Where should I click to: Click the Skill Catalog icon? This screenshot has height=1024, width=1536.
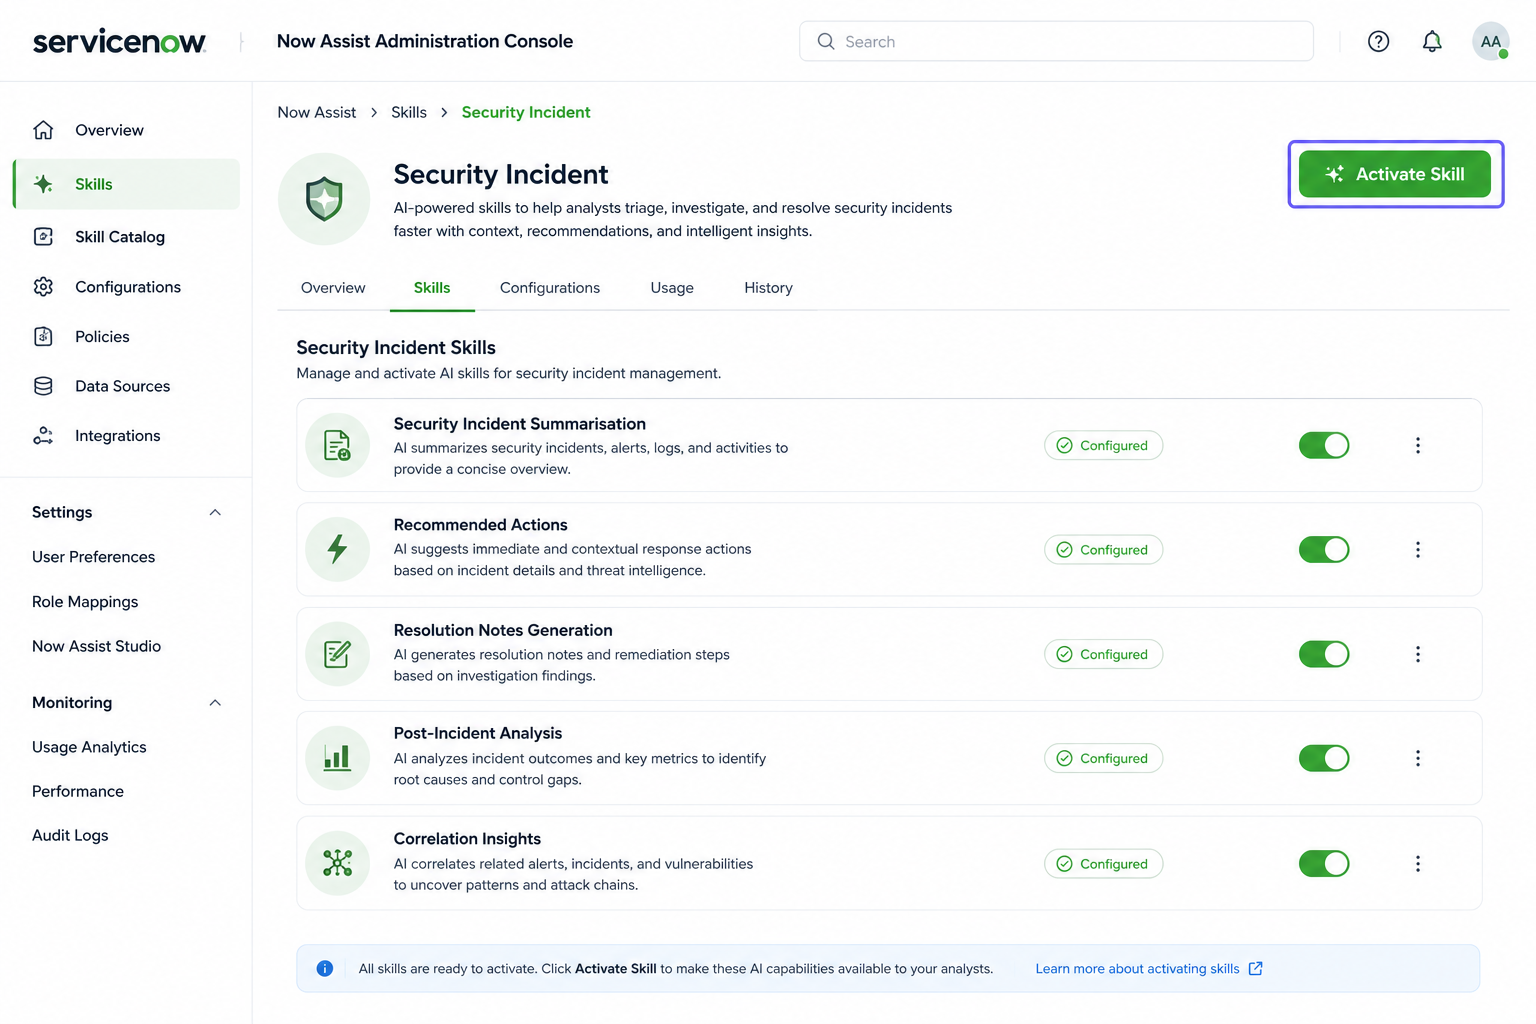[43, 237]
